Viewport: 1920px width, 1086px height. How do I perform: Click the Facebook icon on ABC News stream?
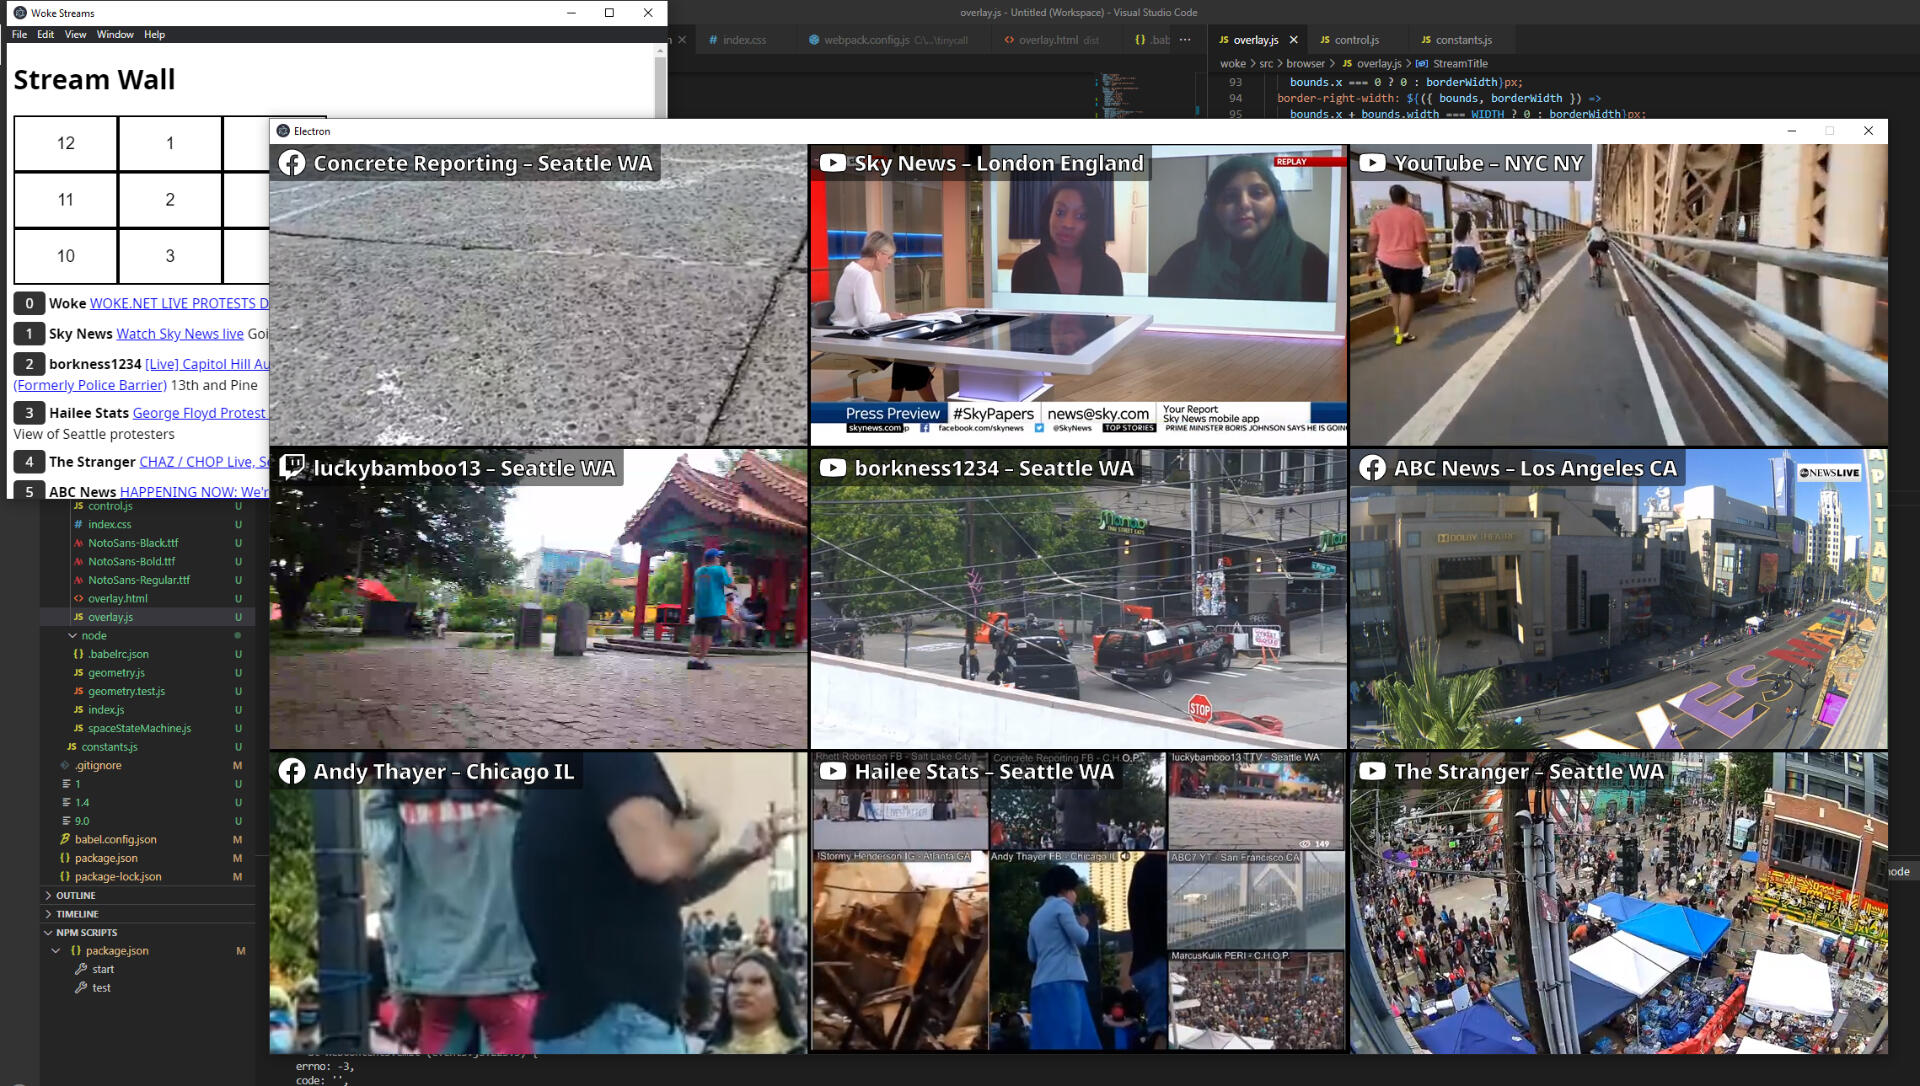[x=1372, y=468]
